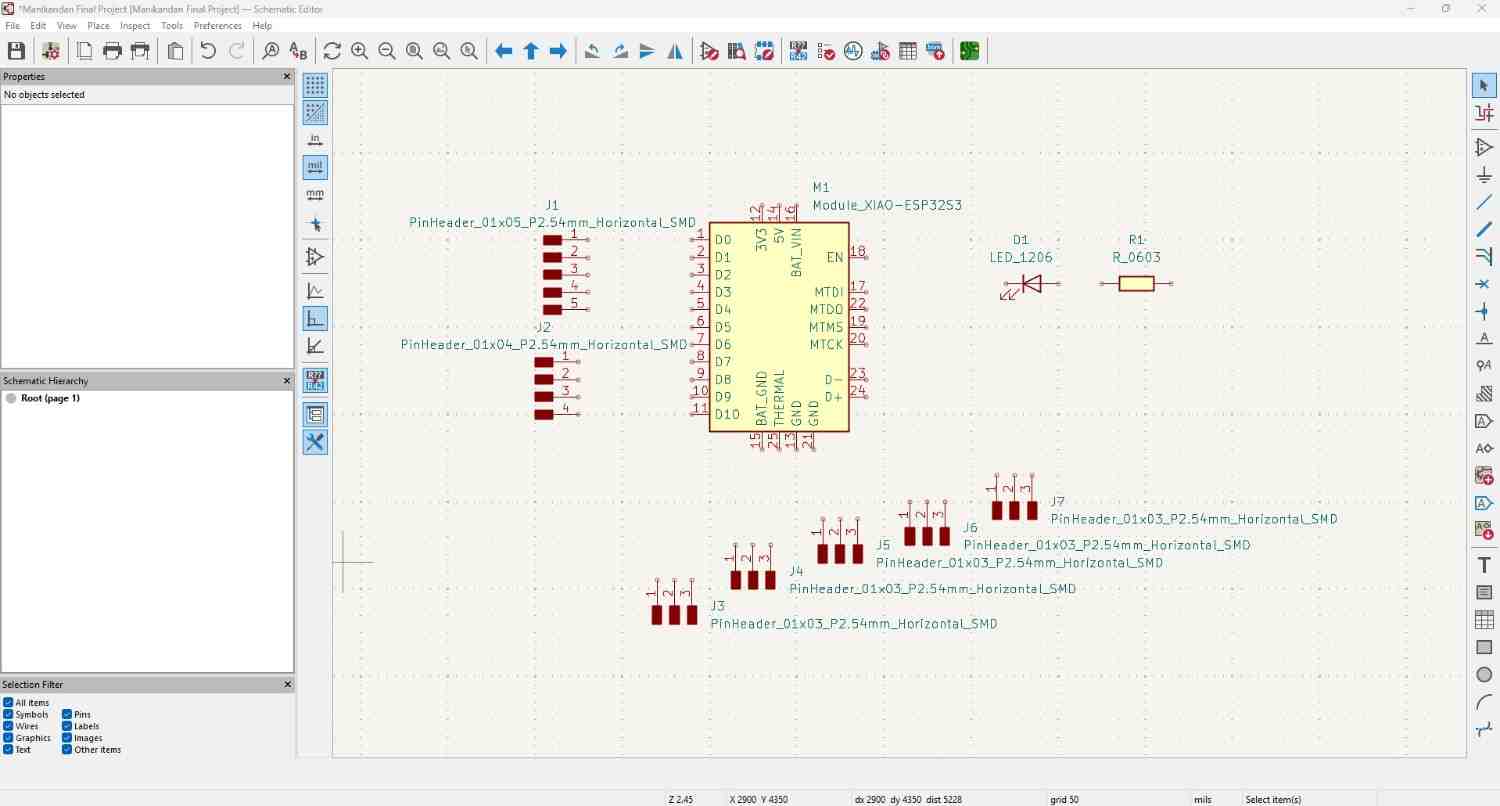This screenshot has height=806, width=1500.
Task: Generate the Bill of Materials
Action: coord(935,51)
